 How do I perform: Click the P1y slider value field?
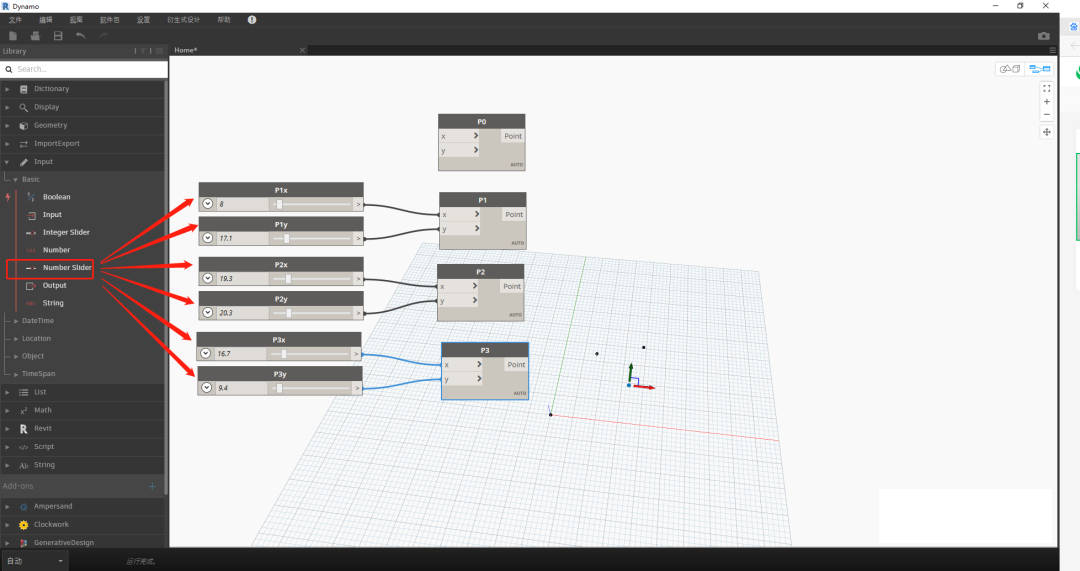242,238
